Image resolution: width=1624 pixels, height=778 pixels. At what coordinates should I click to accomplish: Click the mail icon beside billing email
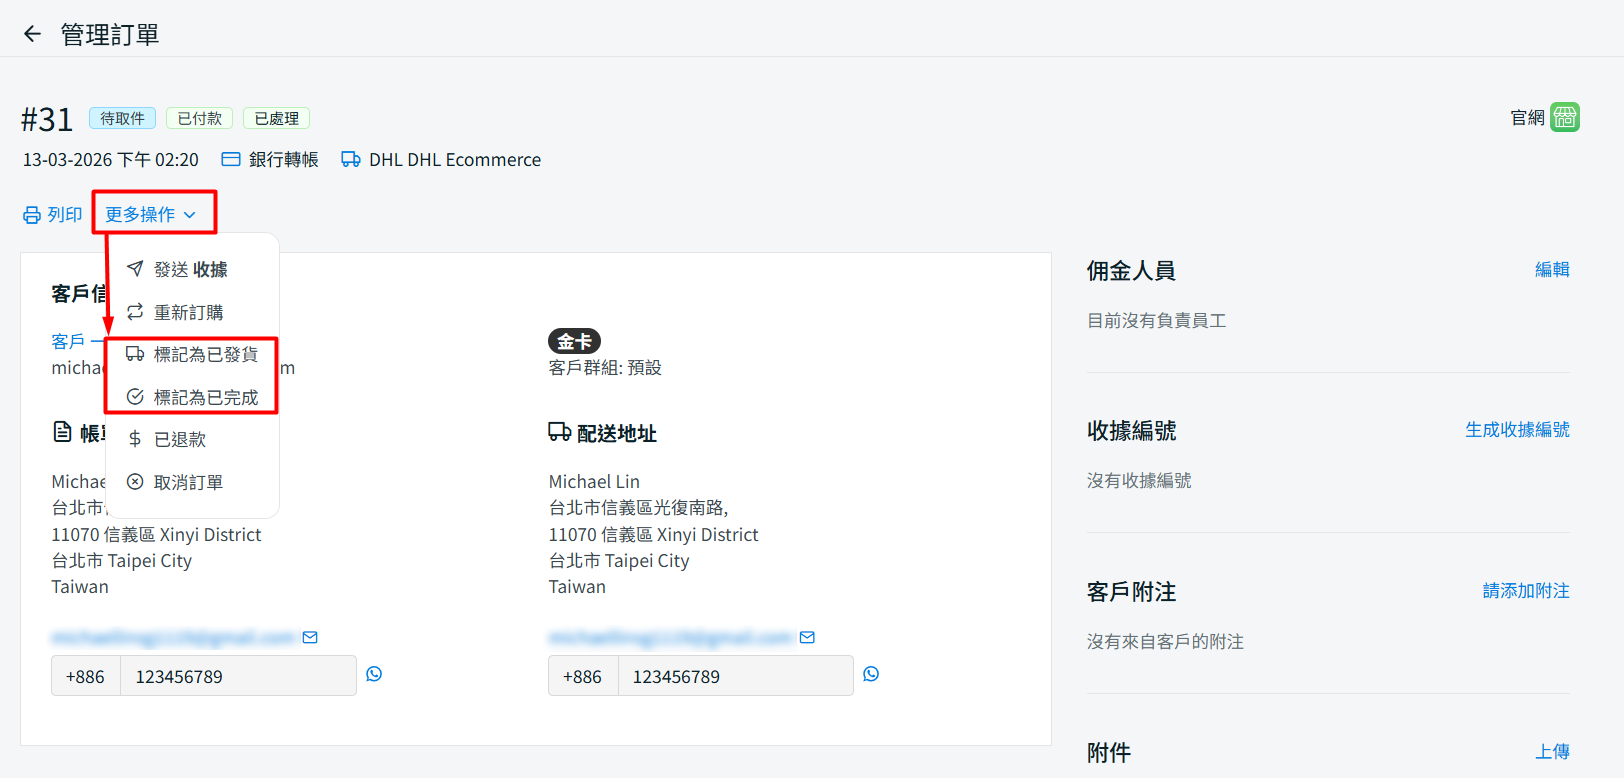[310, 637]
